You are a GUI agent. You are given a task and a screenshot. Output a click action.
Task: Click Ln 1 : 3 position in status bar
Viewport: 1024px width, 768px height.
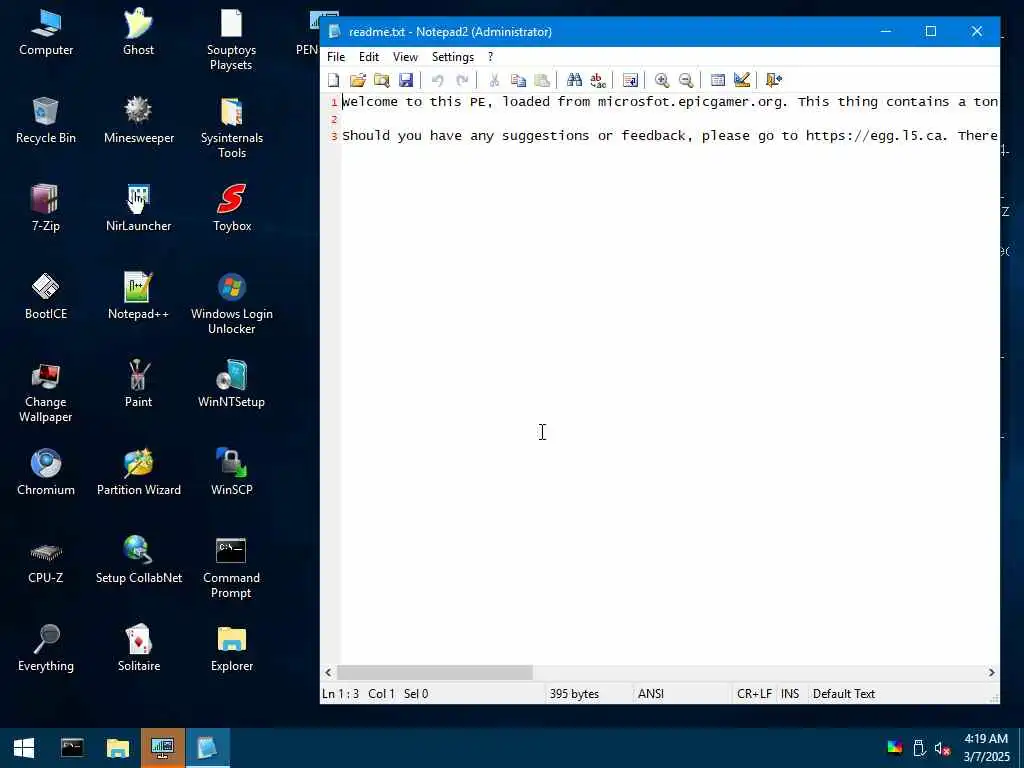[x=340, y=694]
